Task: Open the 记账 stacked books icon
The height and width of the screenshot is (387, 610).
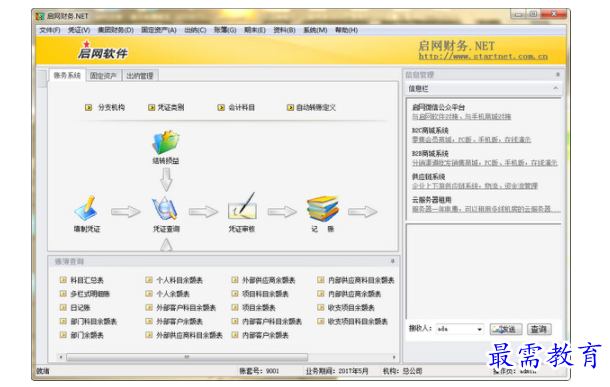Action: (323, 208)
